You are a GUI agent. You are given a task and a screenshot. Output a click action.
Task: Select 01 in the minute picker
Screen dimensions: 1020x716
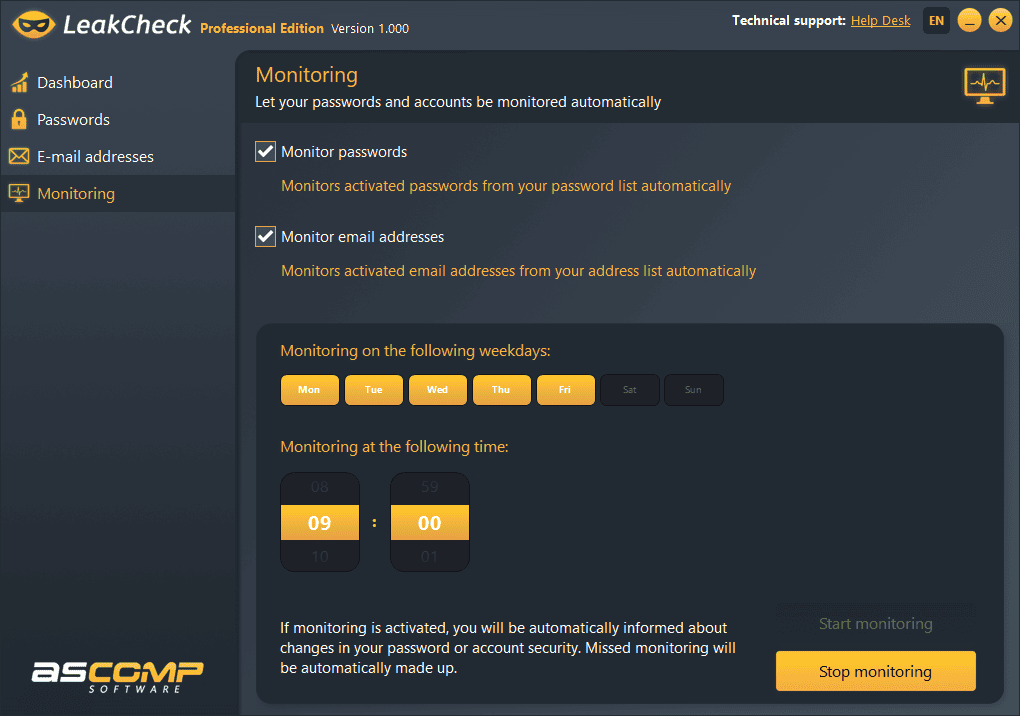(x=430, y=556)
